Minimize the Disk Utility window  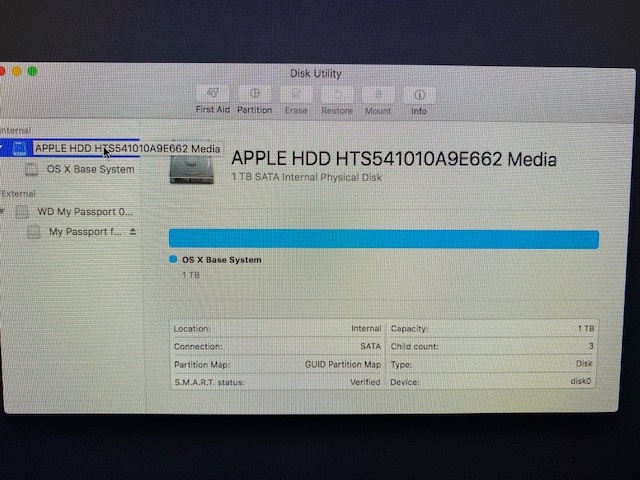tap(16, 71)
